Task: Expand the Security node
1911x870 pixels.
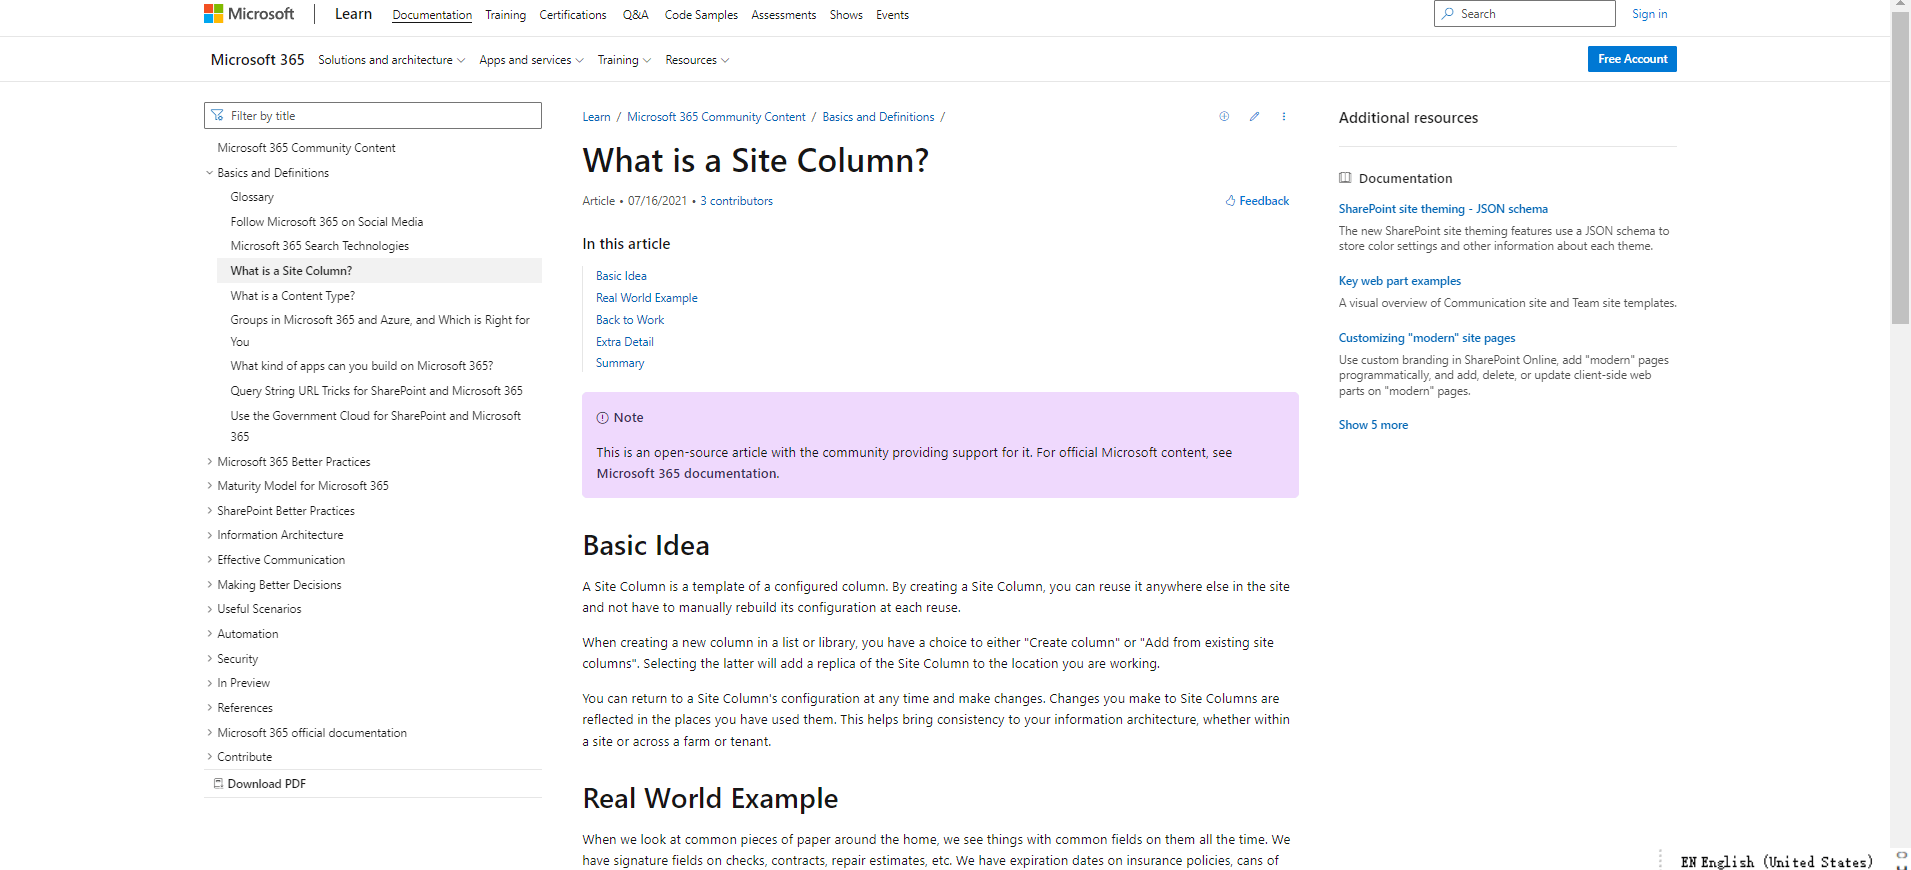Action: point(209,659)
